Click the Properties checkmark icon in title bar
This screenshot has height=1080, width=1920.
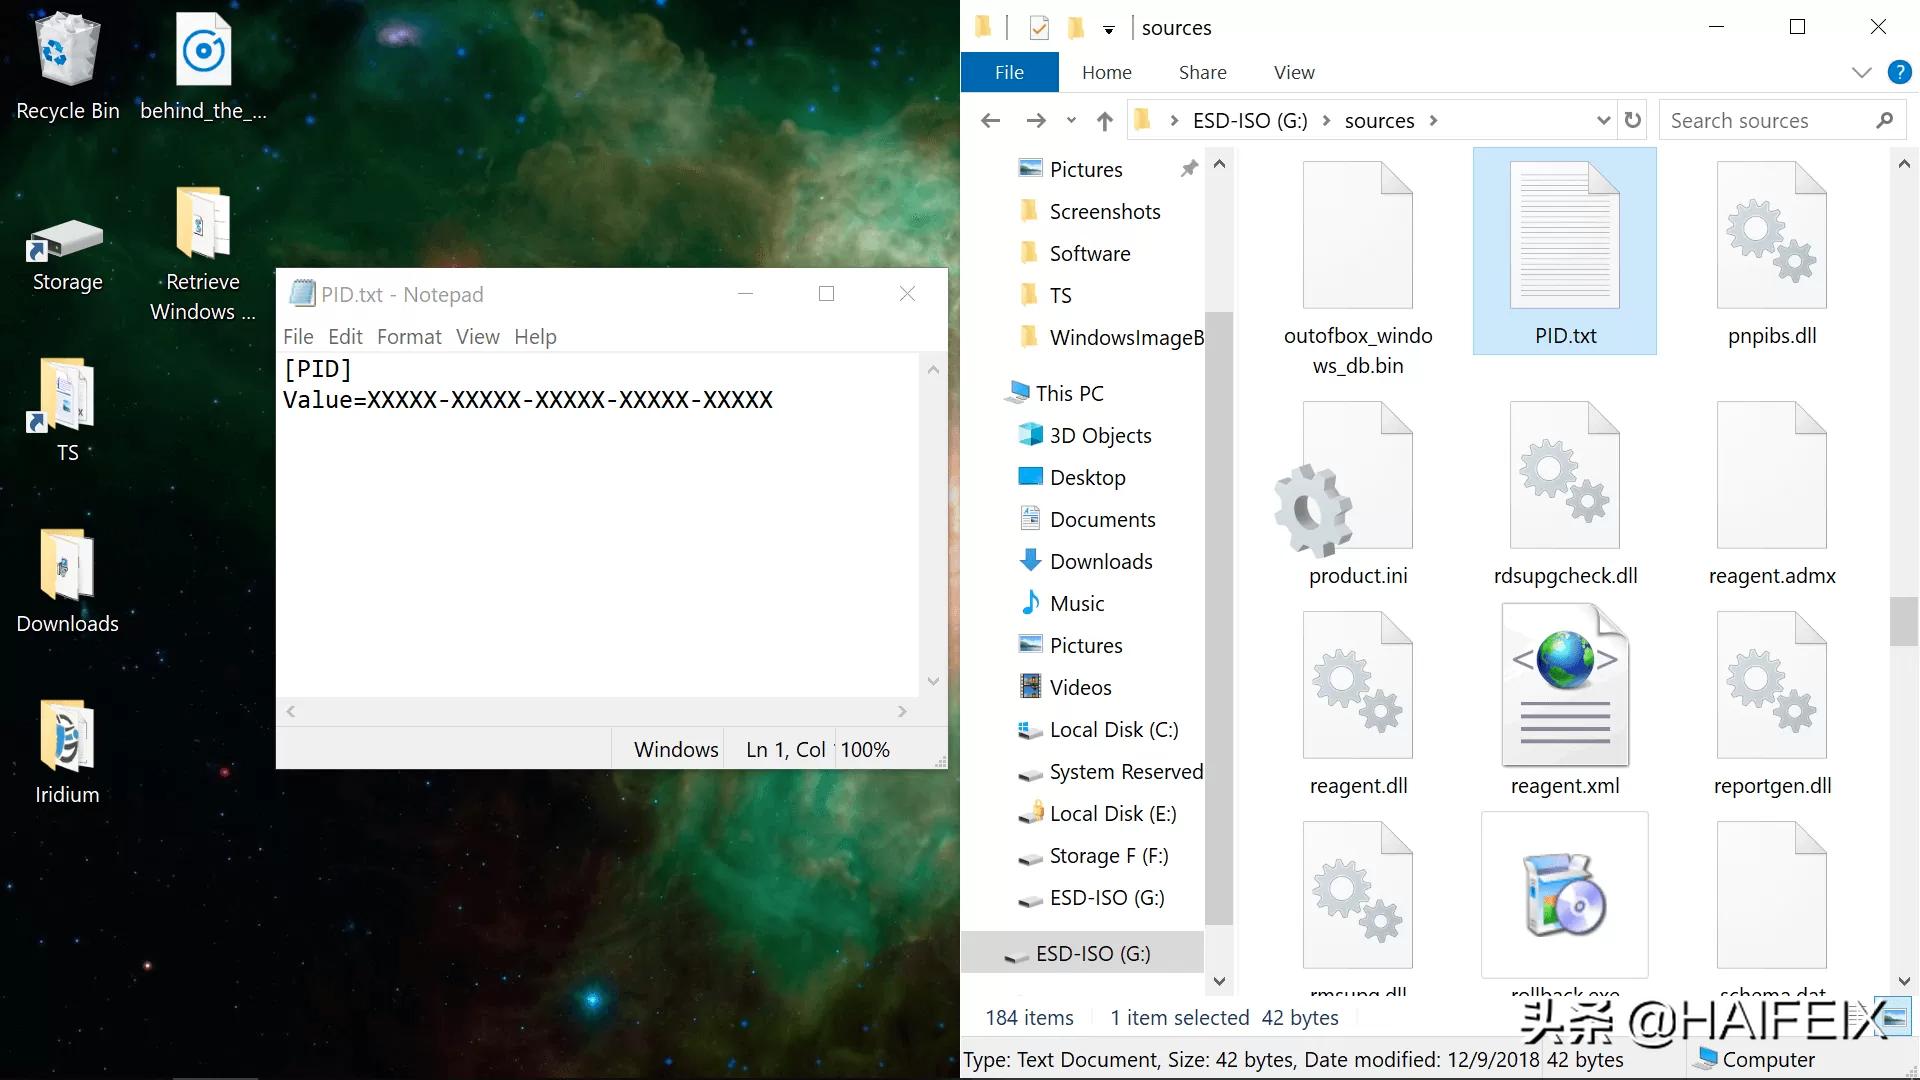pos(1038,28)
